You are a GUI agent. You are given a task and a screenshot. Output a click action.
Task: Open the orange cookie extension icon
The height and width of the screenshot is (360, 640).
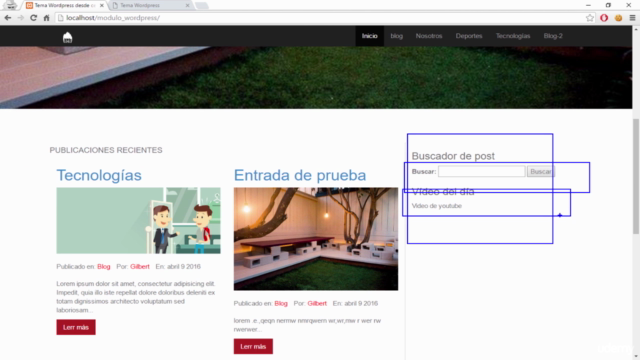[x=618, y=18]
